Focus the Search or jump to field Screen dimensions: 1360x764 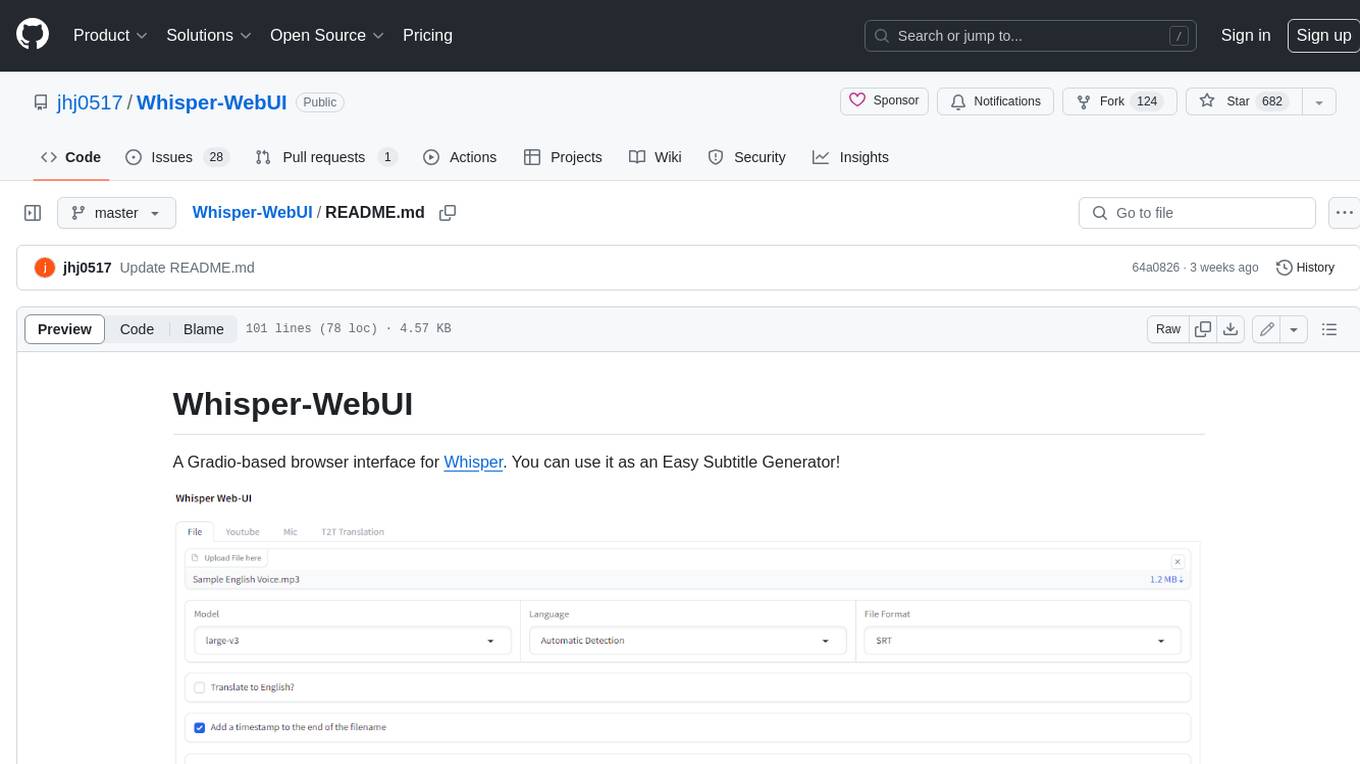[1031, 36]
